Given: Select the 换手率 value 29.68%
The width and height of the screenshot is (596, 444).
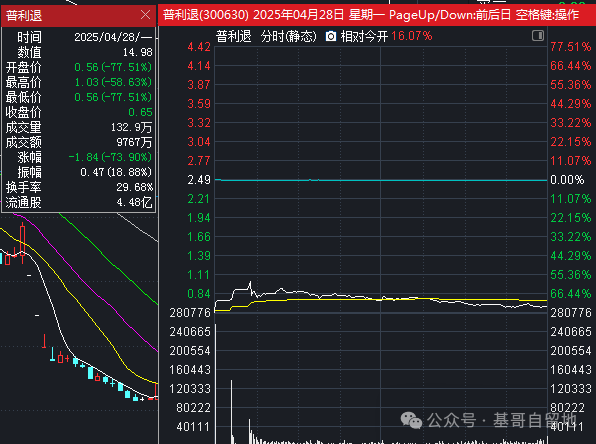Looking at the screenshot, I should tap(135, 187).
